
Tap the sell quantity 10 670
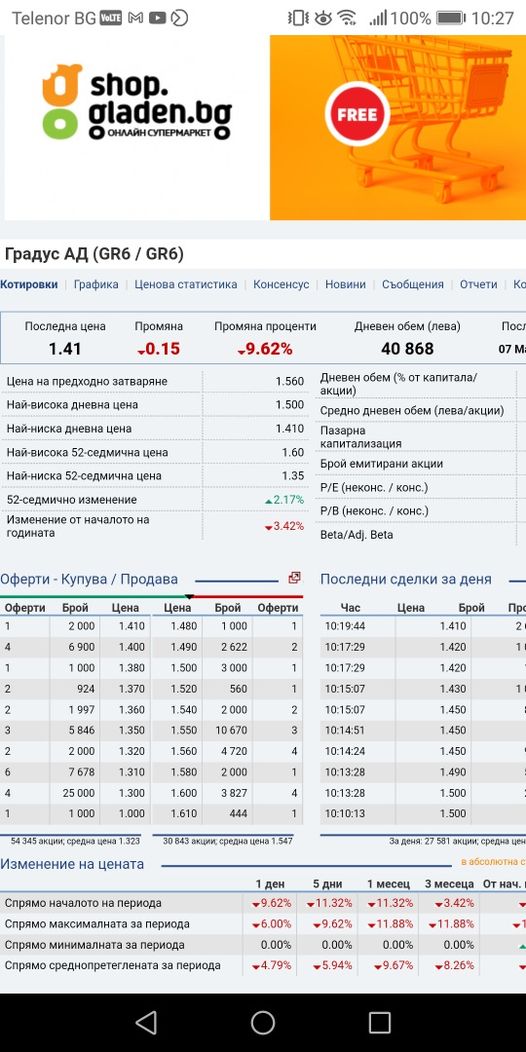point(229,730)
